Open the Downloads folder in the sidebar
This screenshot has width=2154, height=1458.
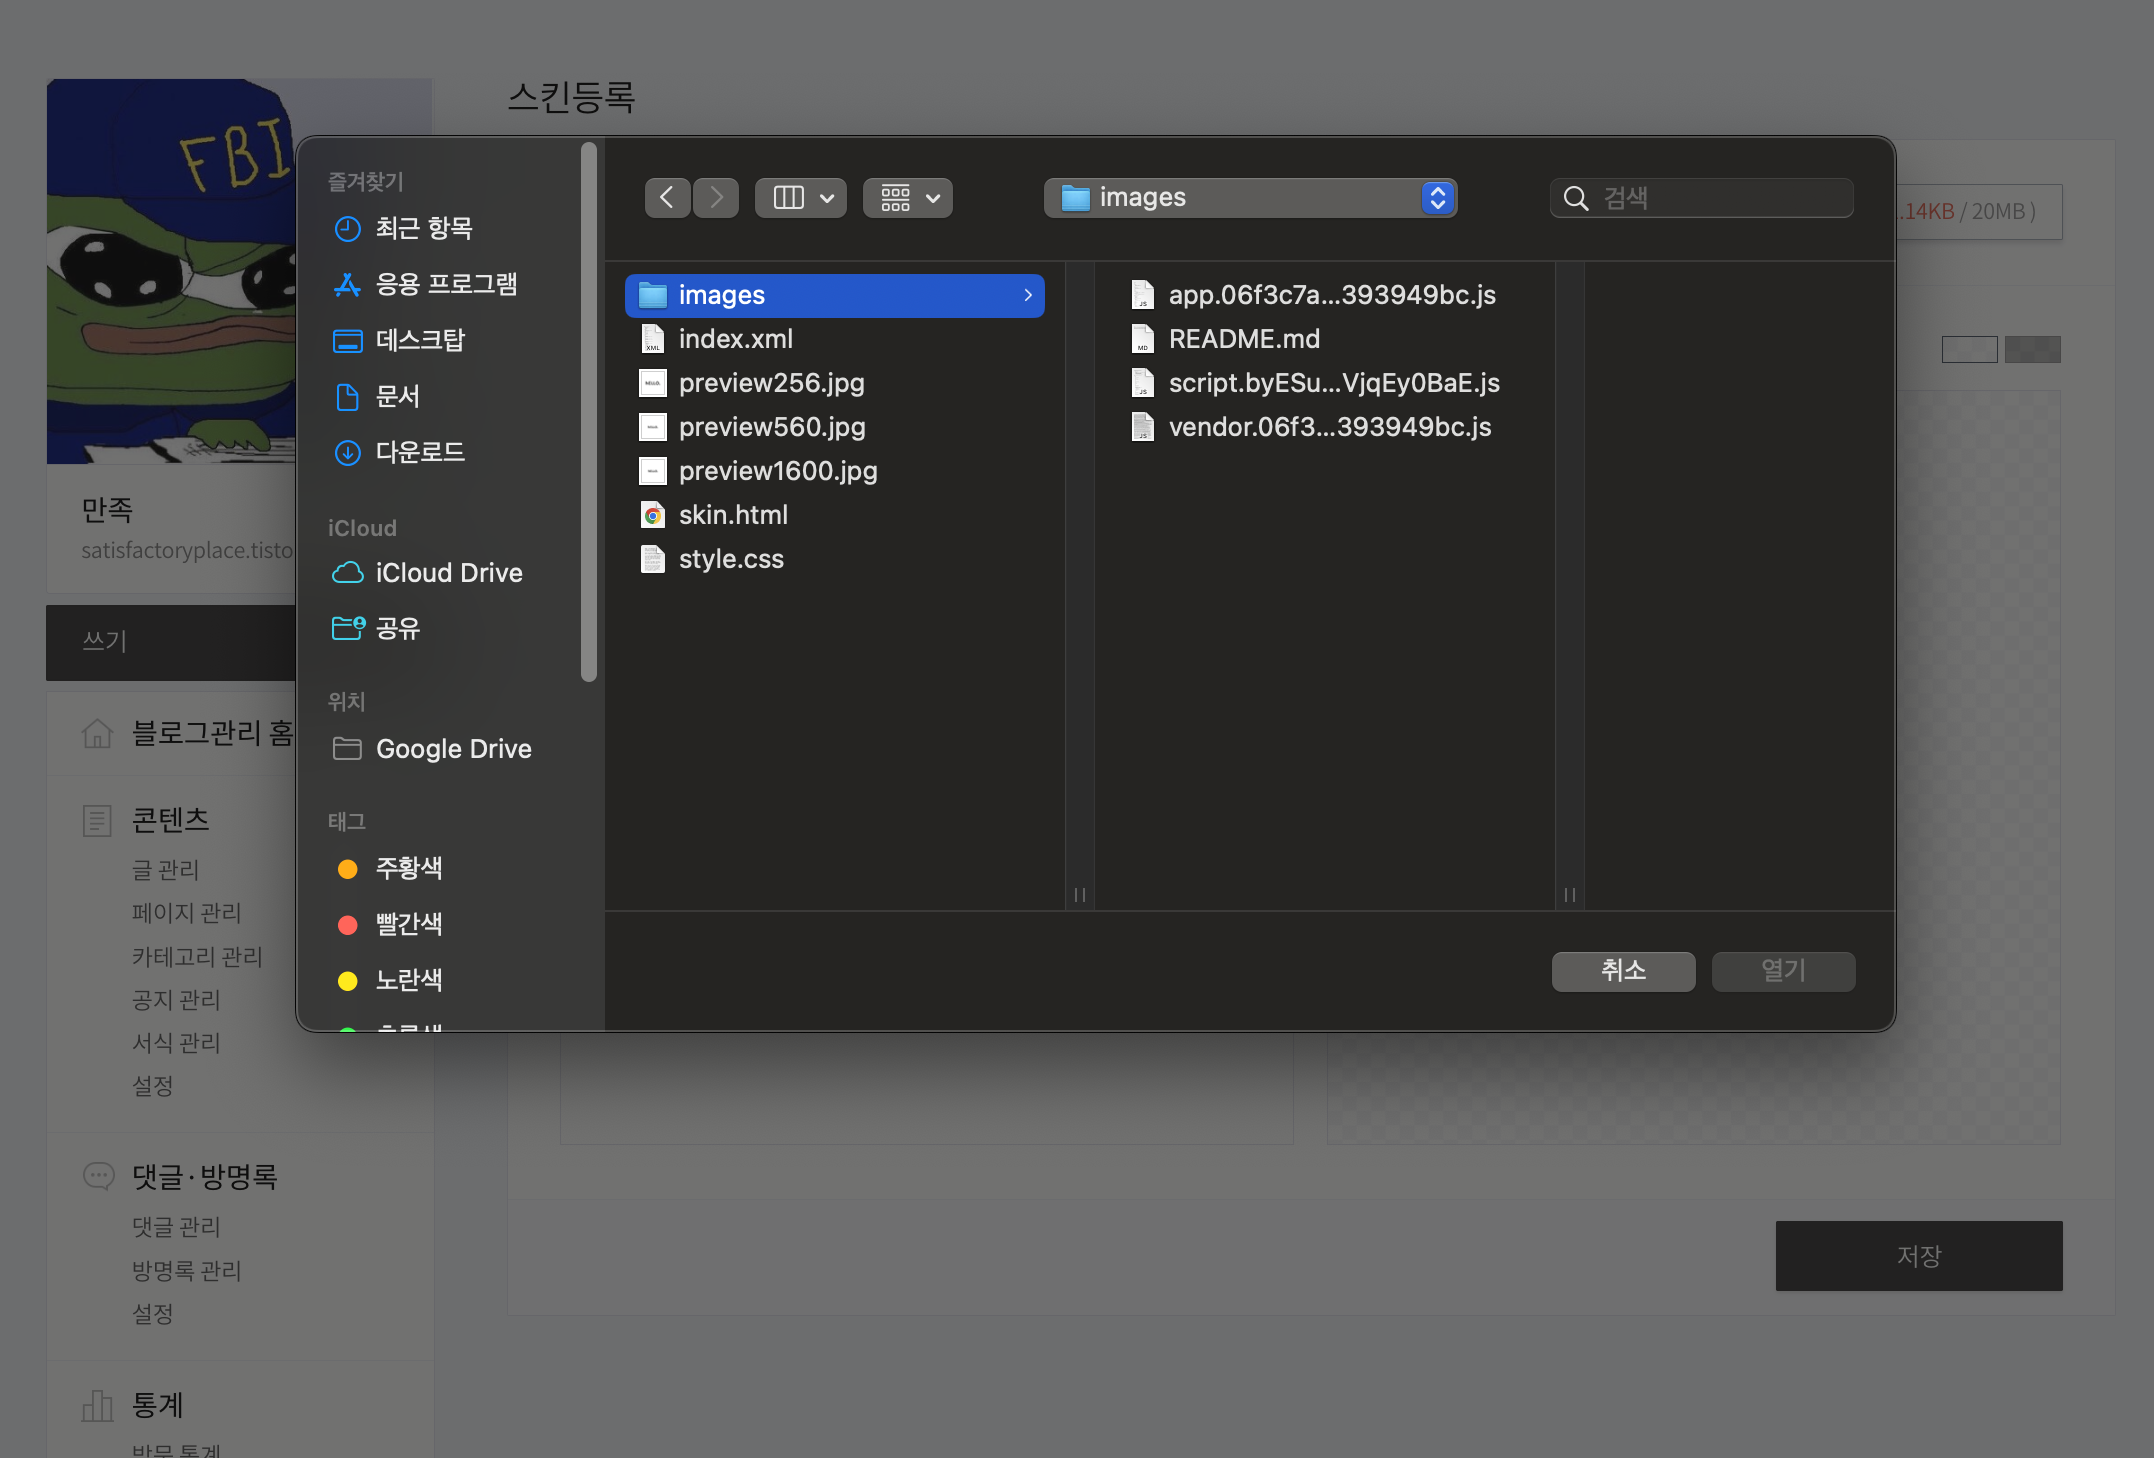point(419,453)
